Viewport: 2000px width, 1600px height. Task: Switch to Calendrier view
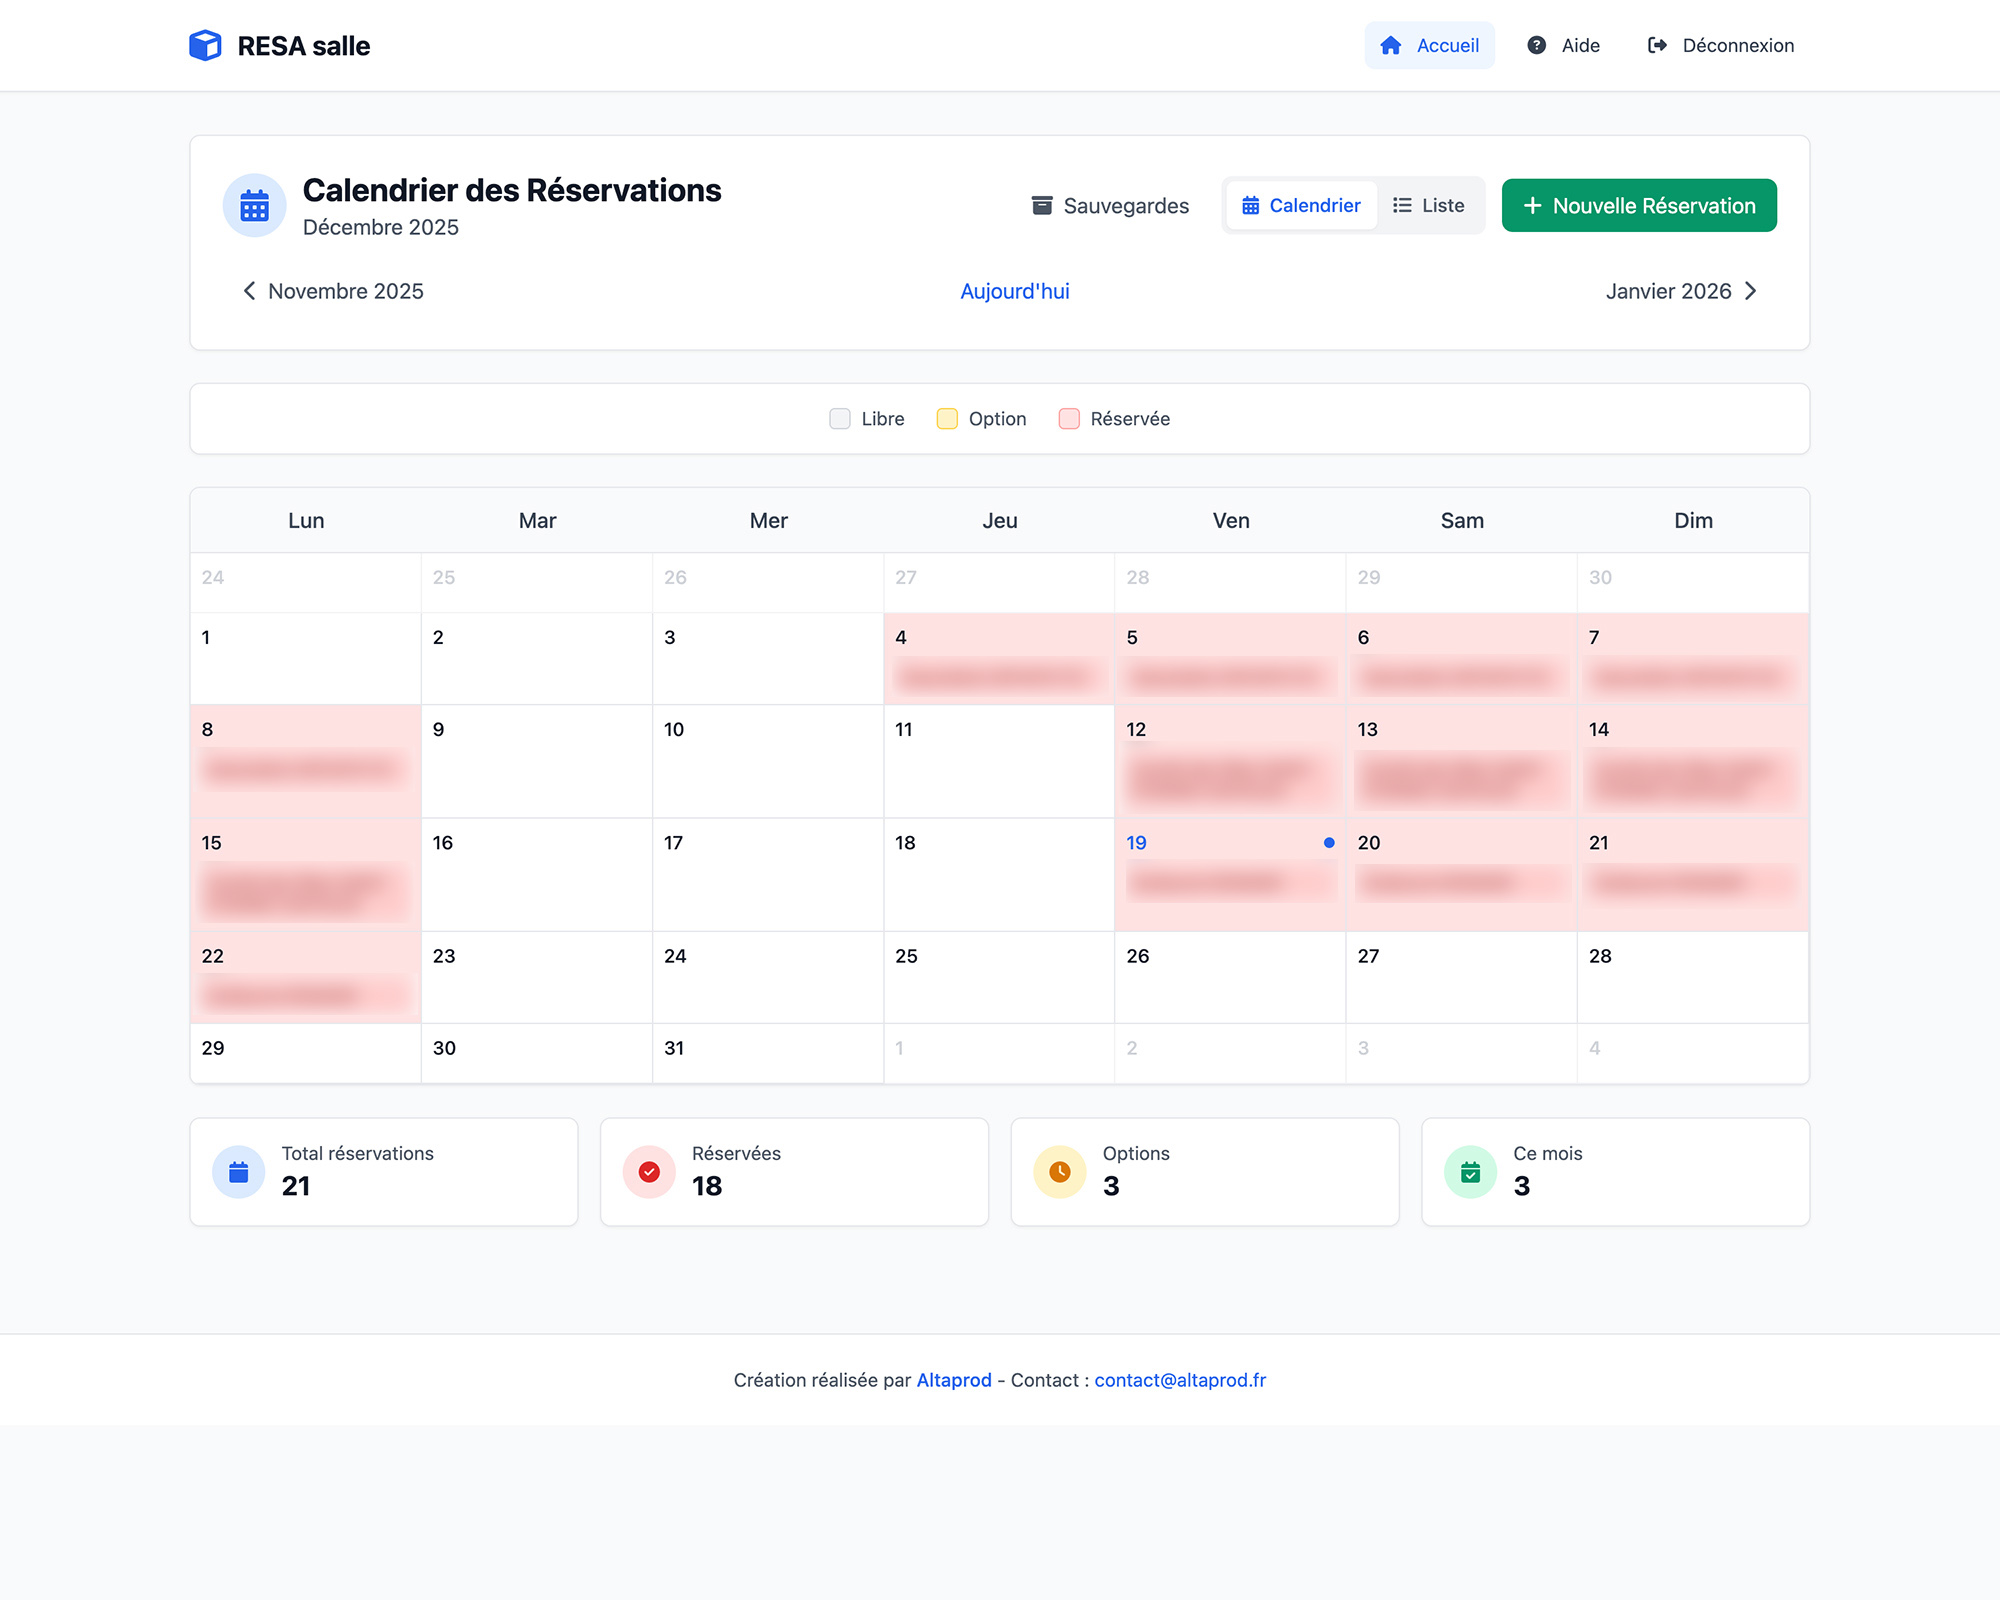tap(1301, 205)
